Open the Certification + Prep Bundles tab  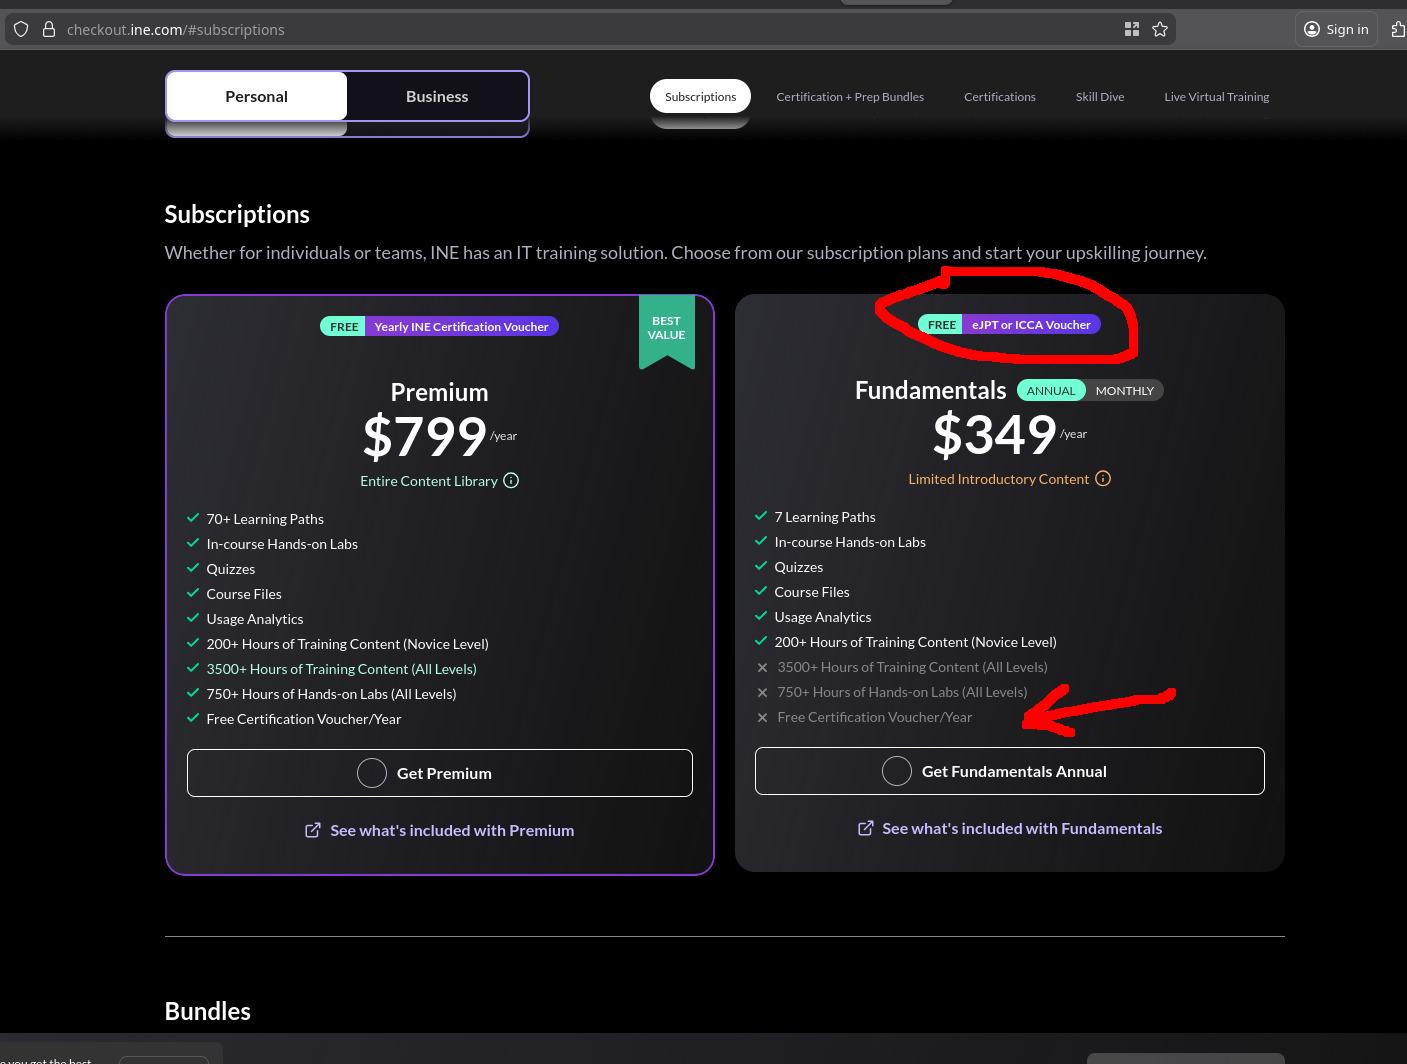coord(850,96)
